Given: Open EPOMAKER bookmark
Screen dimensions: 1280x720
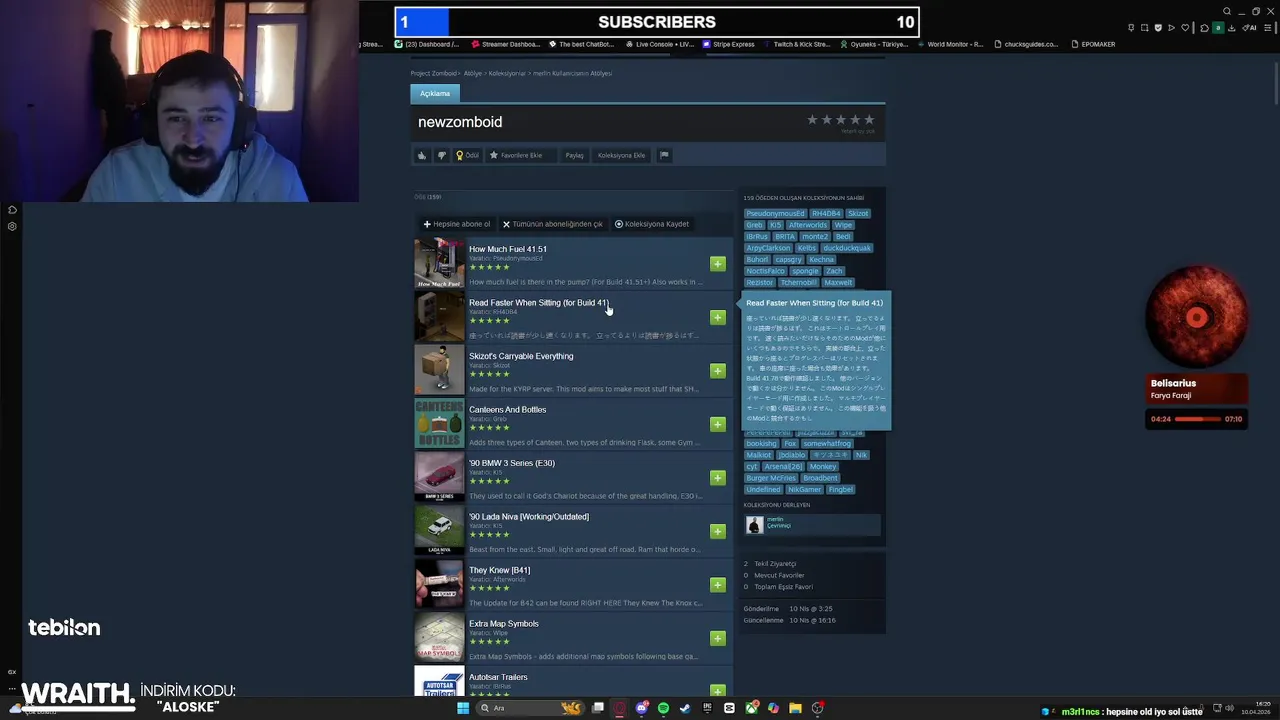Looking at the screenshot, I should [1092, 44].
